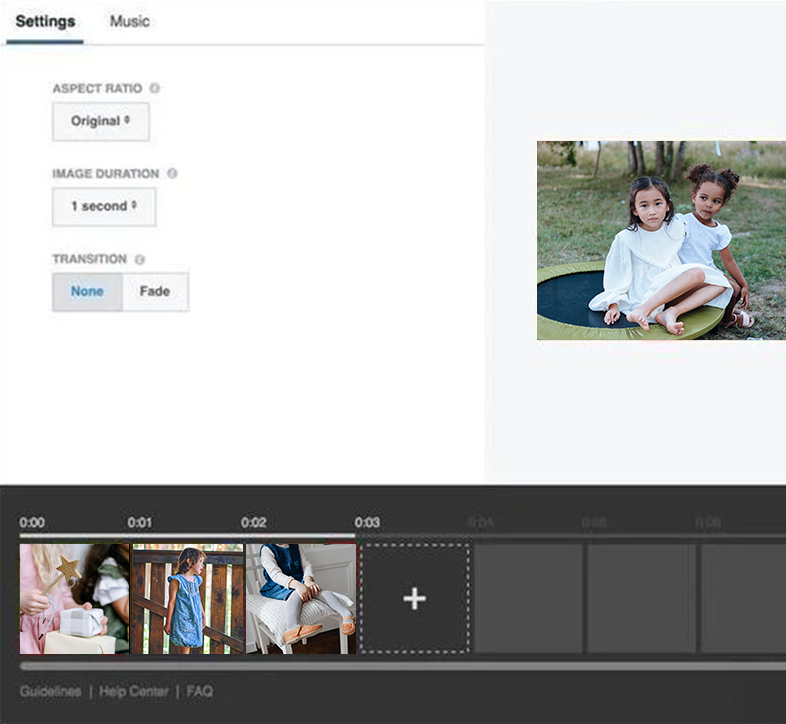
Task: Select the blue dress girl thumbnail
Action: click(188, 598)
